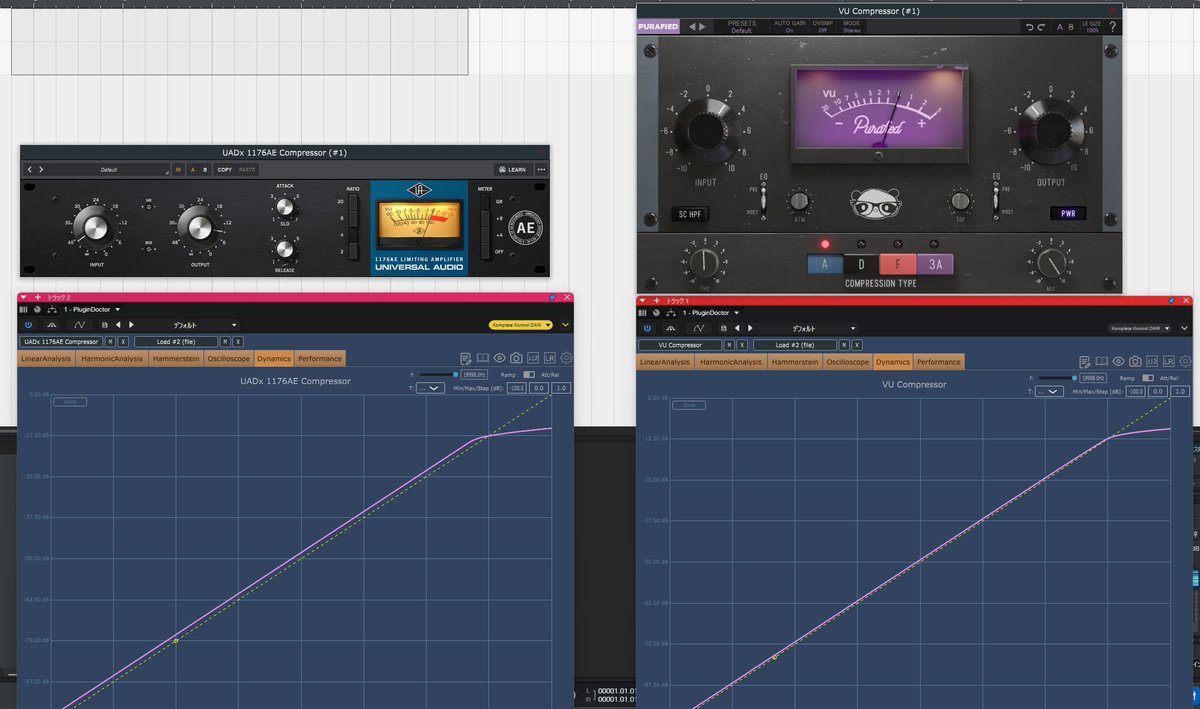Pin the トラック 1 plugin window
The height and width of the screenshot is (709, 1200).
[x=1172, y=301]
